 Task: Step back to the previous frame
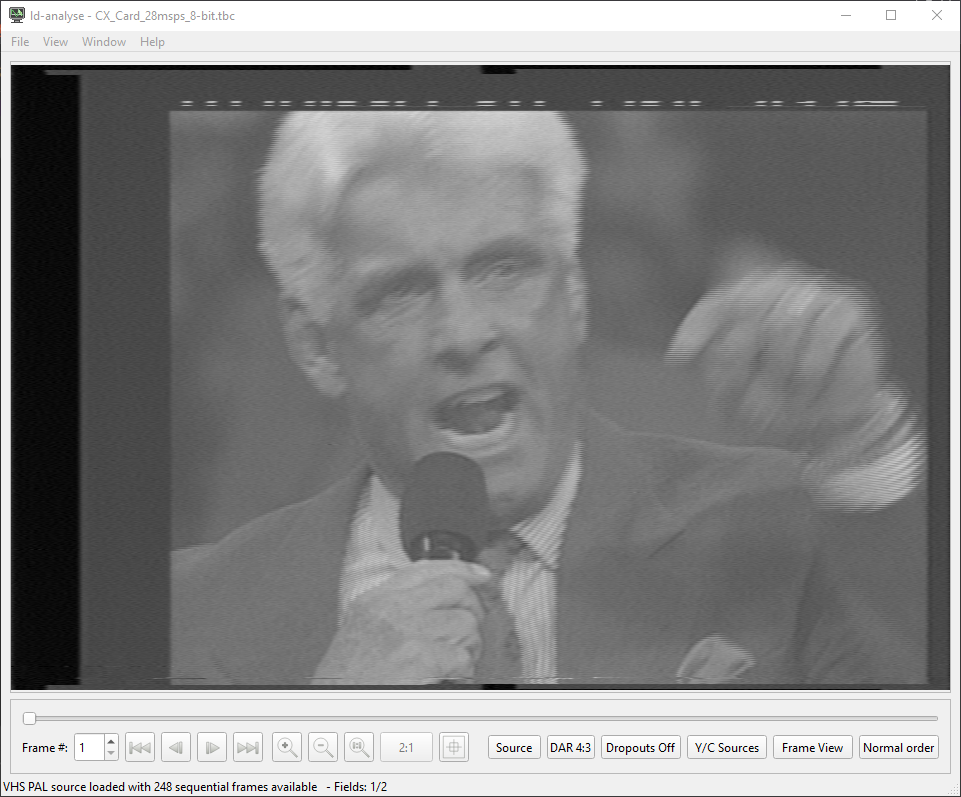(x=176, y=747)
